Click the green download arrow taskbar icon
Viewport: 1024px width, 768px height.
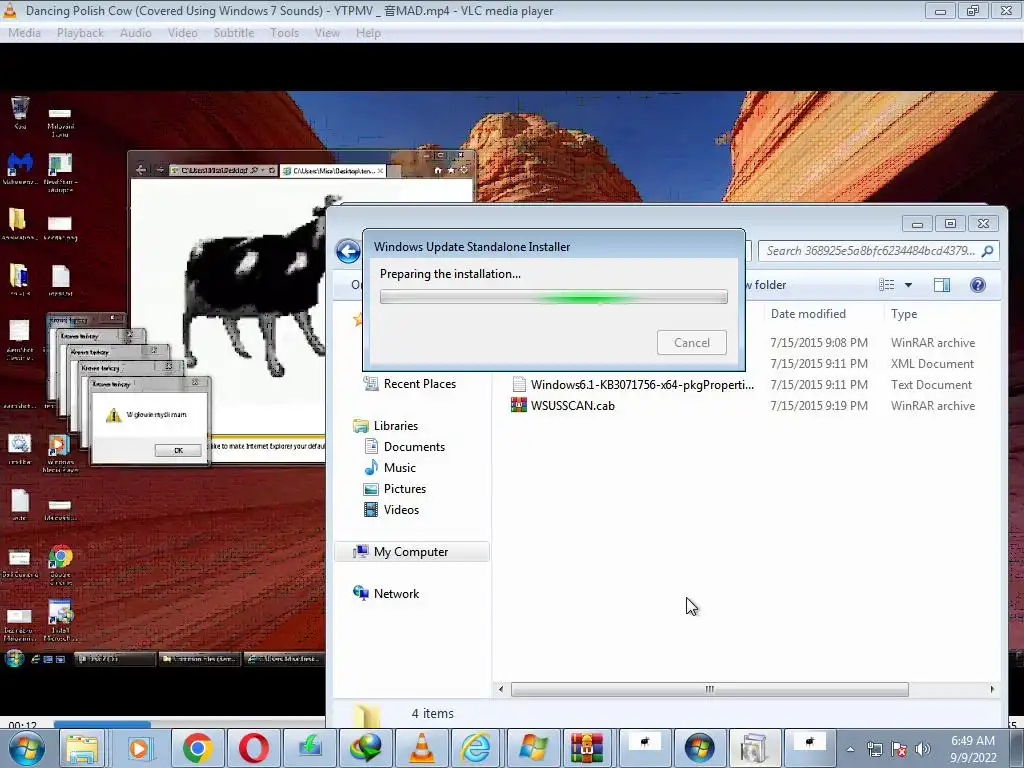coord(310,748)
